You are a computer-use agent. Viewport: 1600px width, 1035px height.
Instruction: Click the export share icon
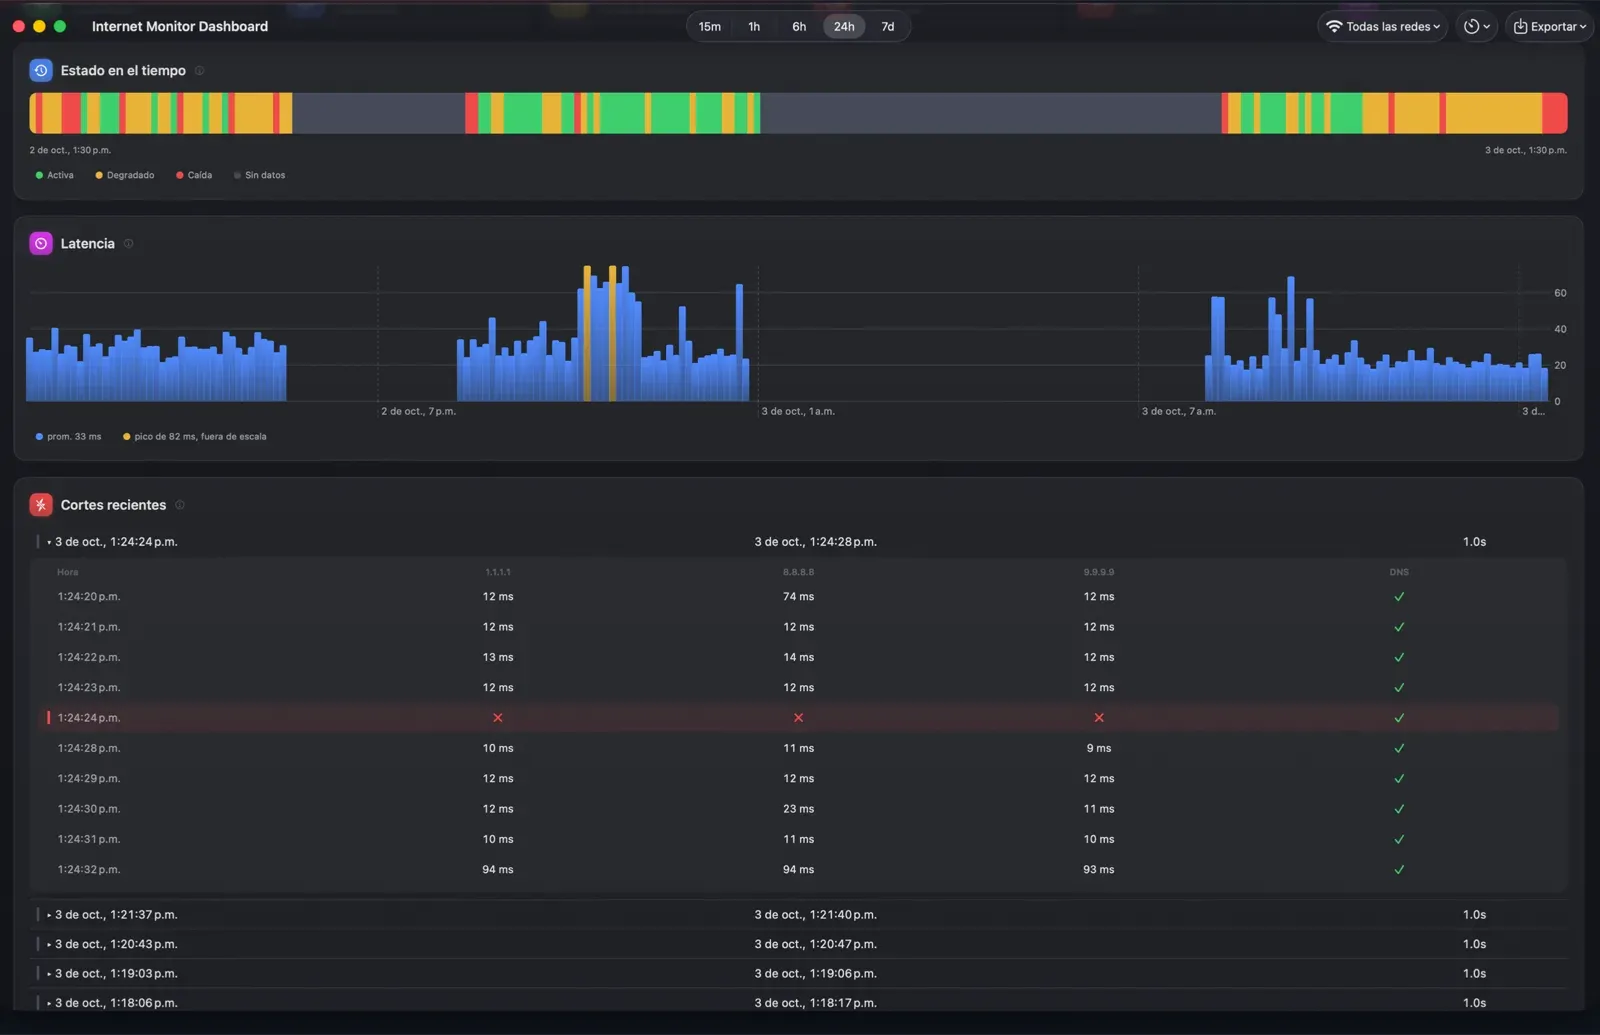coord(1520,26)
